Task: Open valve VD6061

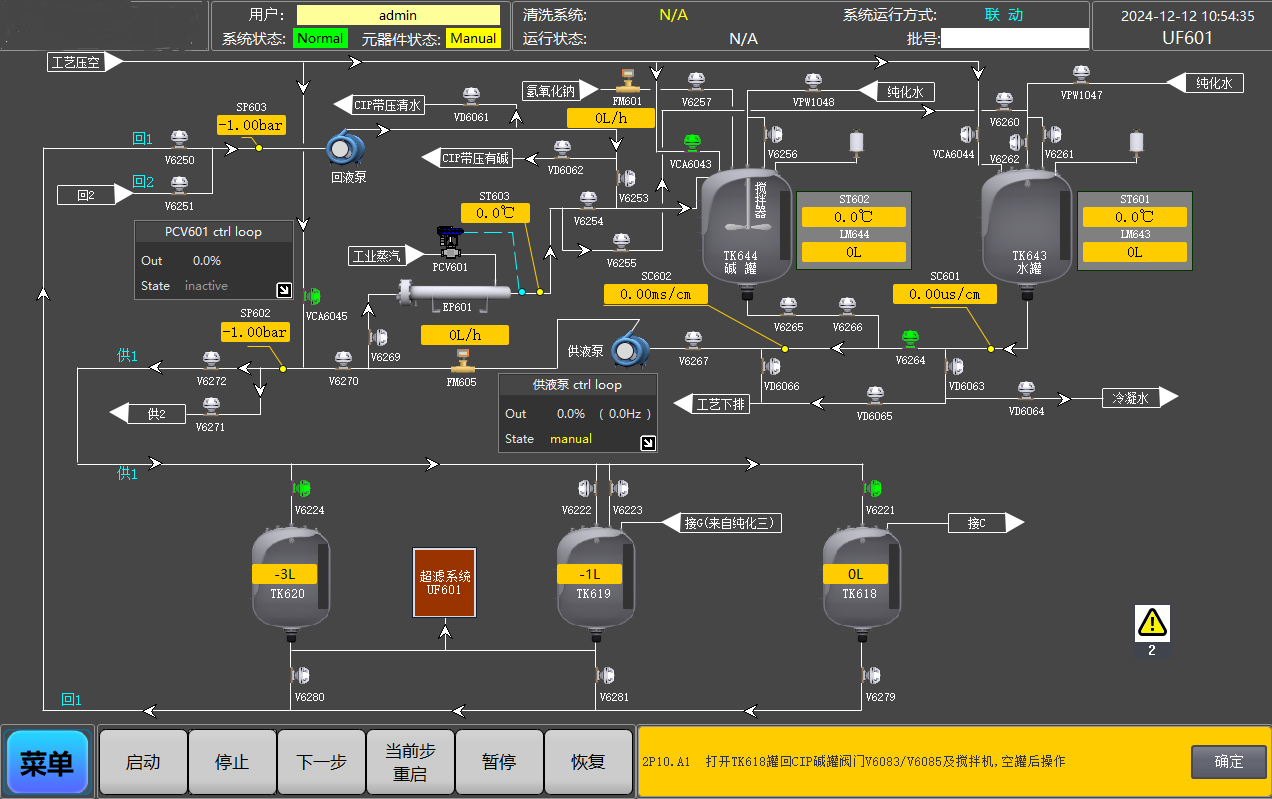Action: pos(471,97)
